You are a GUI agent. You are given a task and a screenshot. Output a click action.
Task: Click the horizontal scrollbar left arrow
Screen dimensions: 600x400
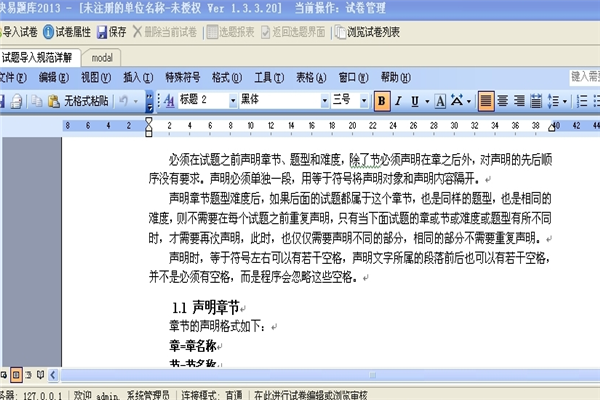coord(53,375)
